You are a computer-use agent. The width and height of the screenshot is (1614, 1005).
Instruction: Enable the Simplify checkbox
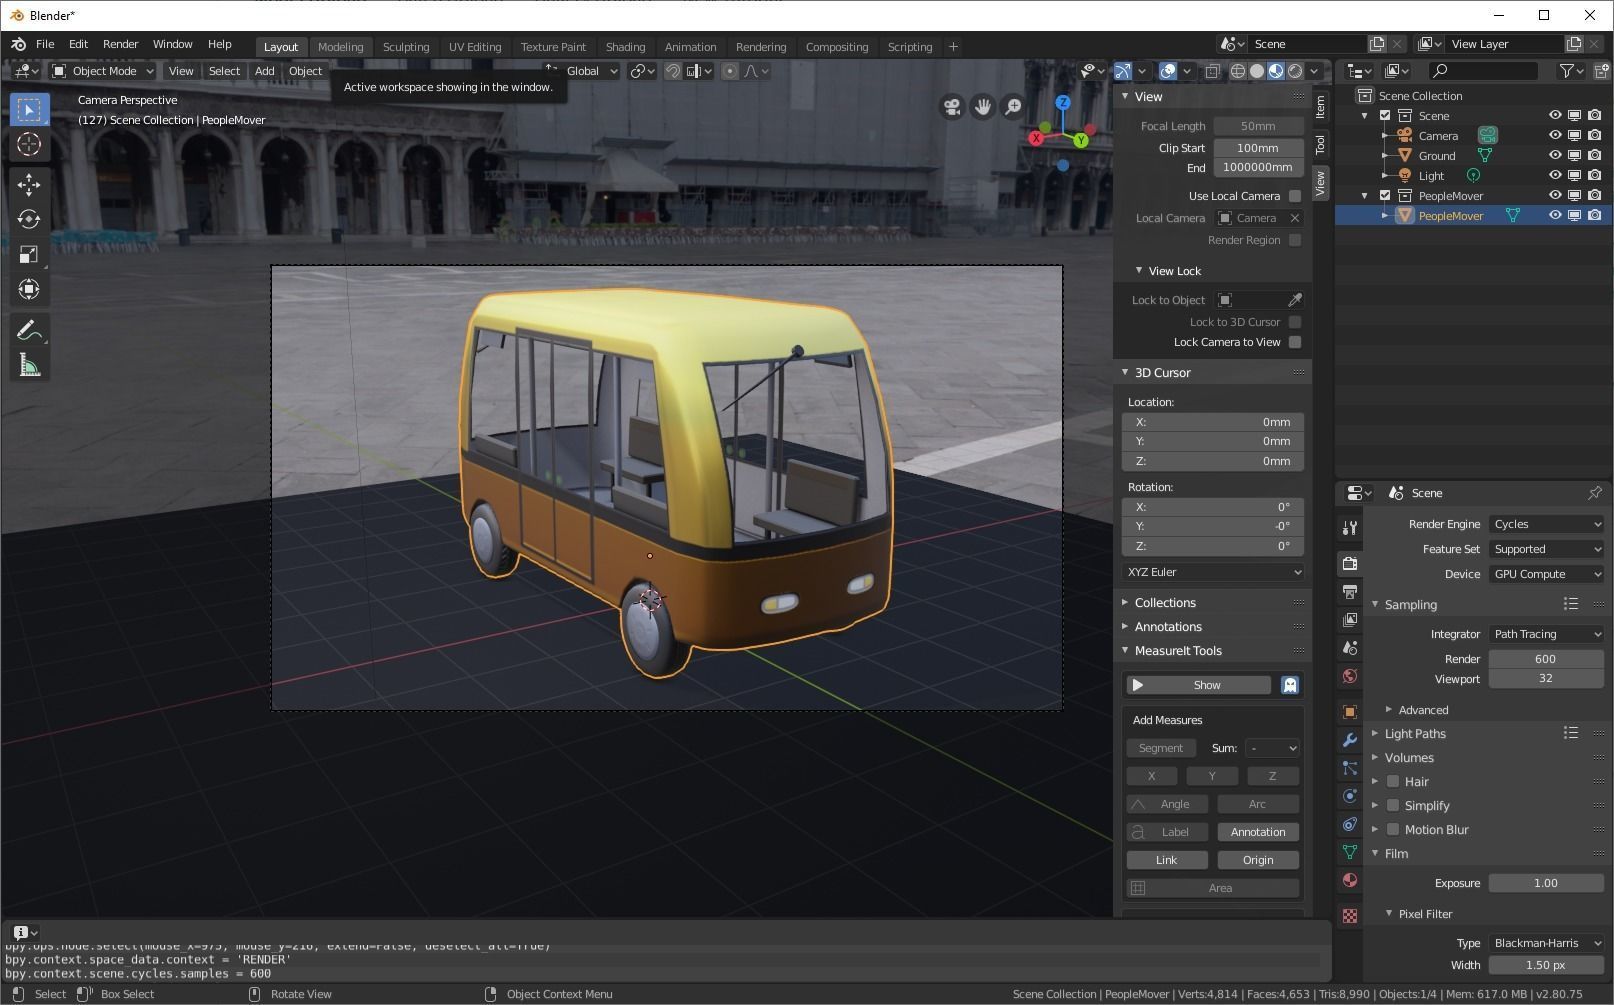click(x=1393, y=805)
